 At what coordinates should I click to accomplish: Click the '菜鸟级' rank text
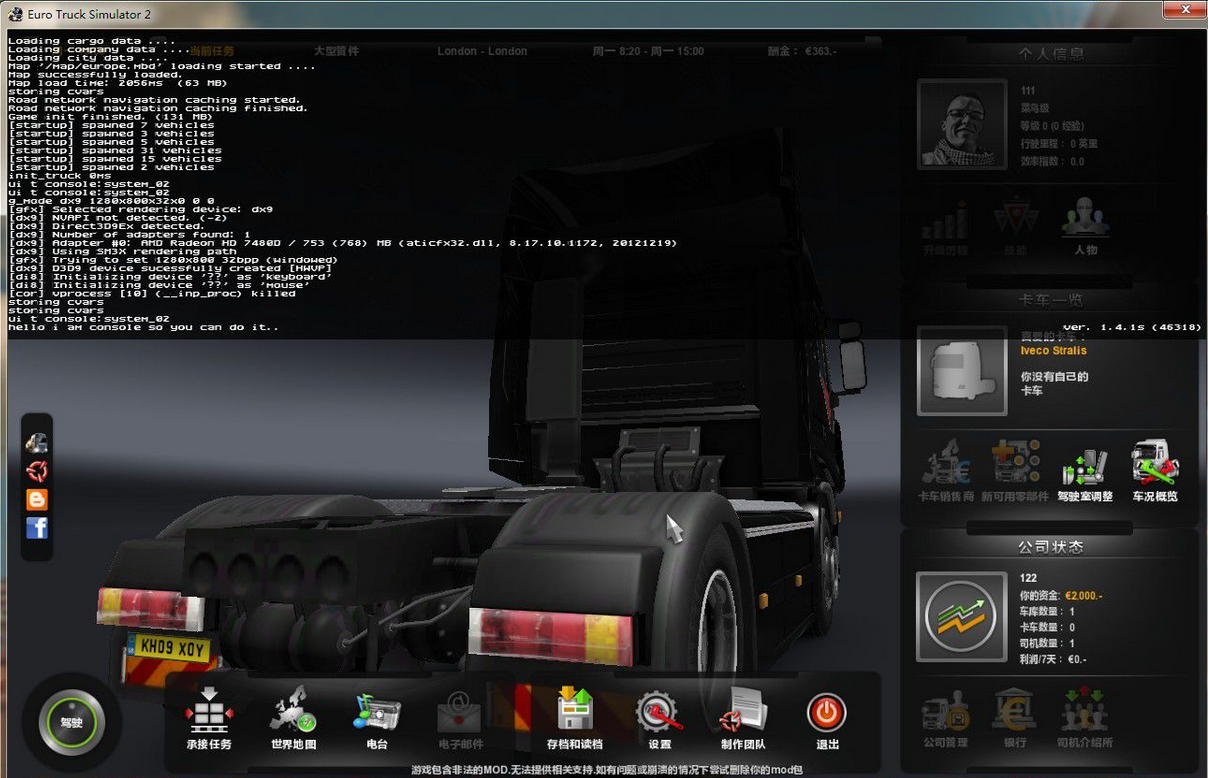click(1035, 108)
